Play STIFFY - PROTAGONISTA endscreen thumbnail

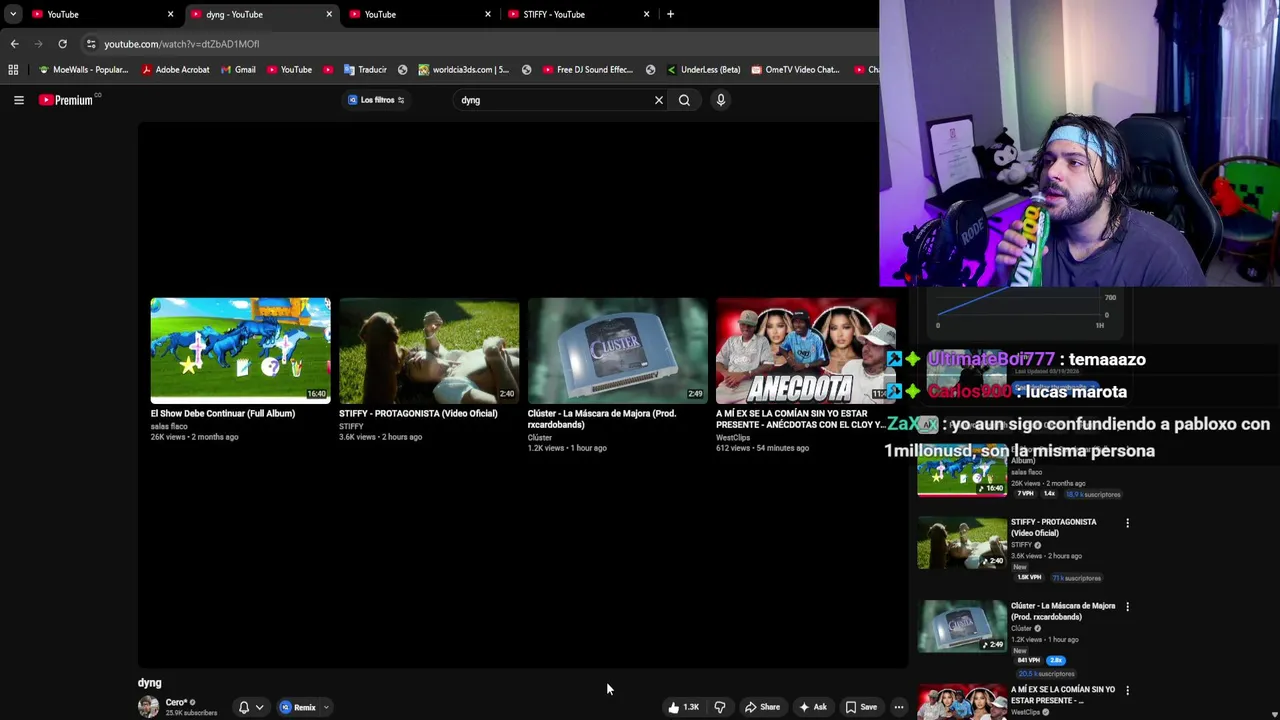pyautogui.click(x=429, y=349)
